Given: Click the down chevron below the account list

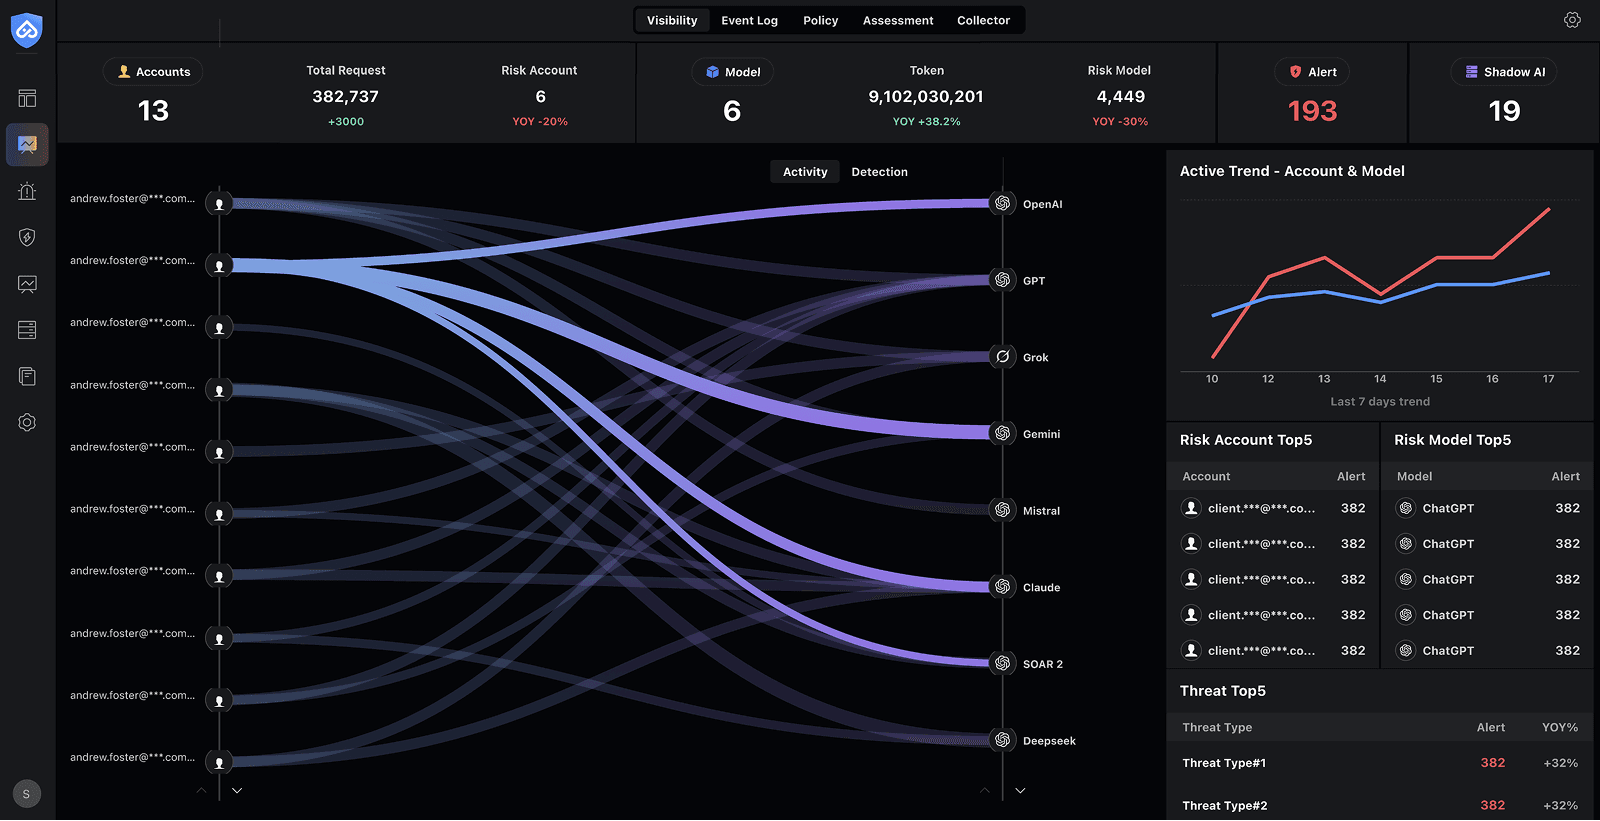Looking at the screenshot, I should point(237,790).
